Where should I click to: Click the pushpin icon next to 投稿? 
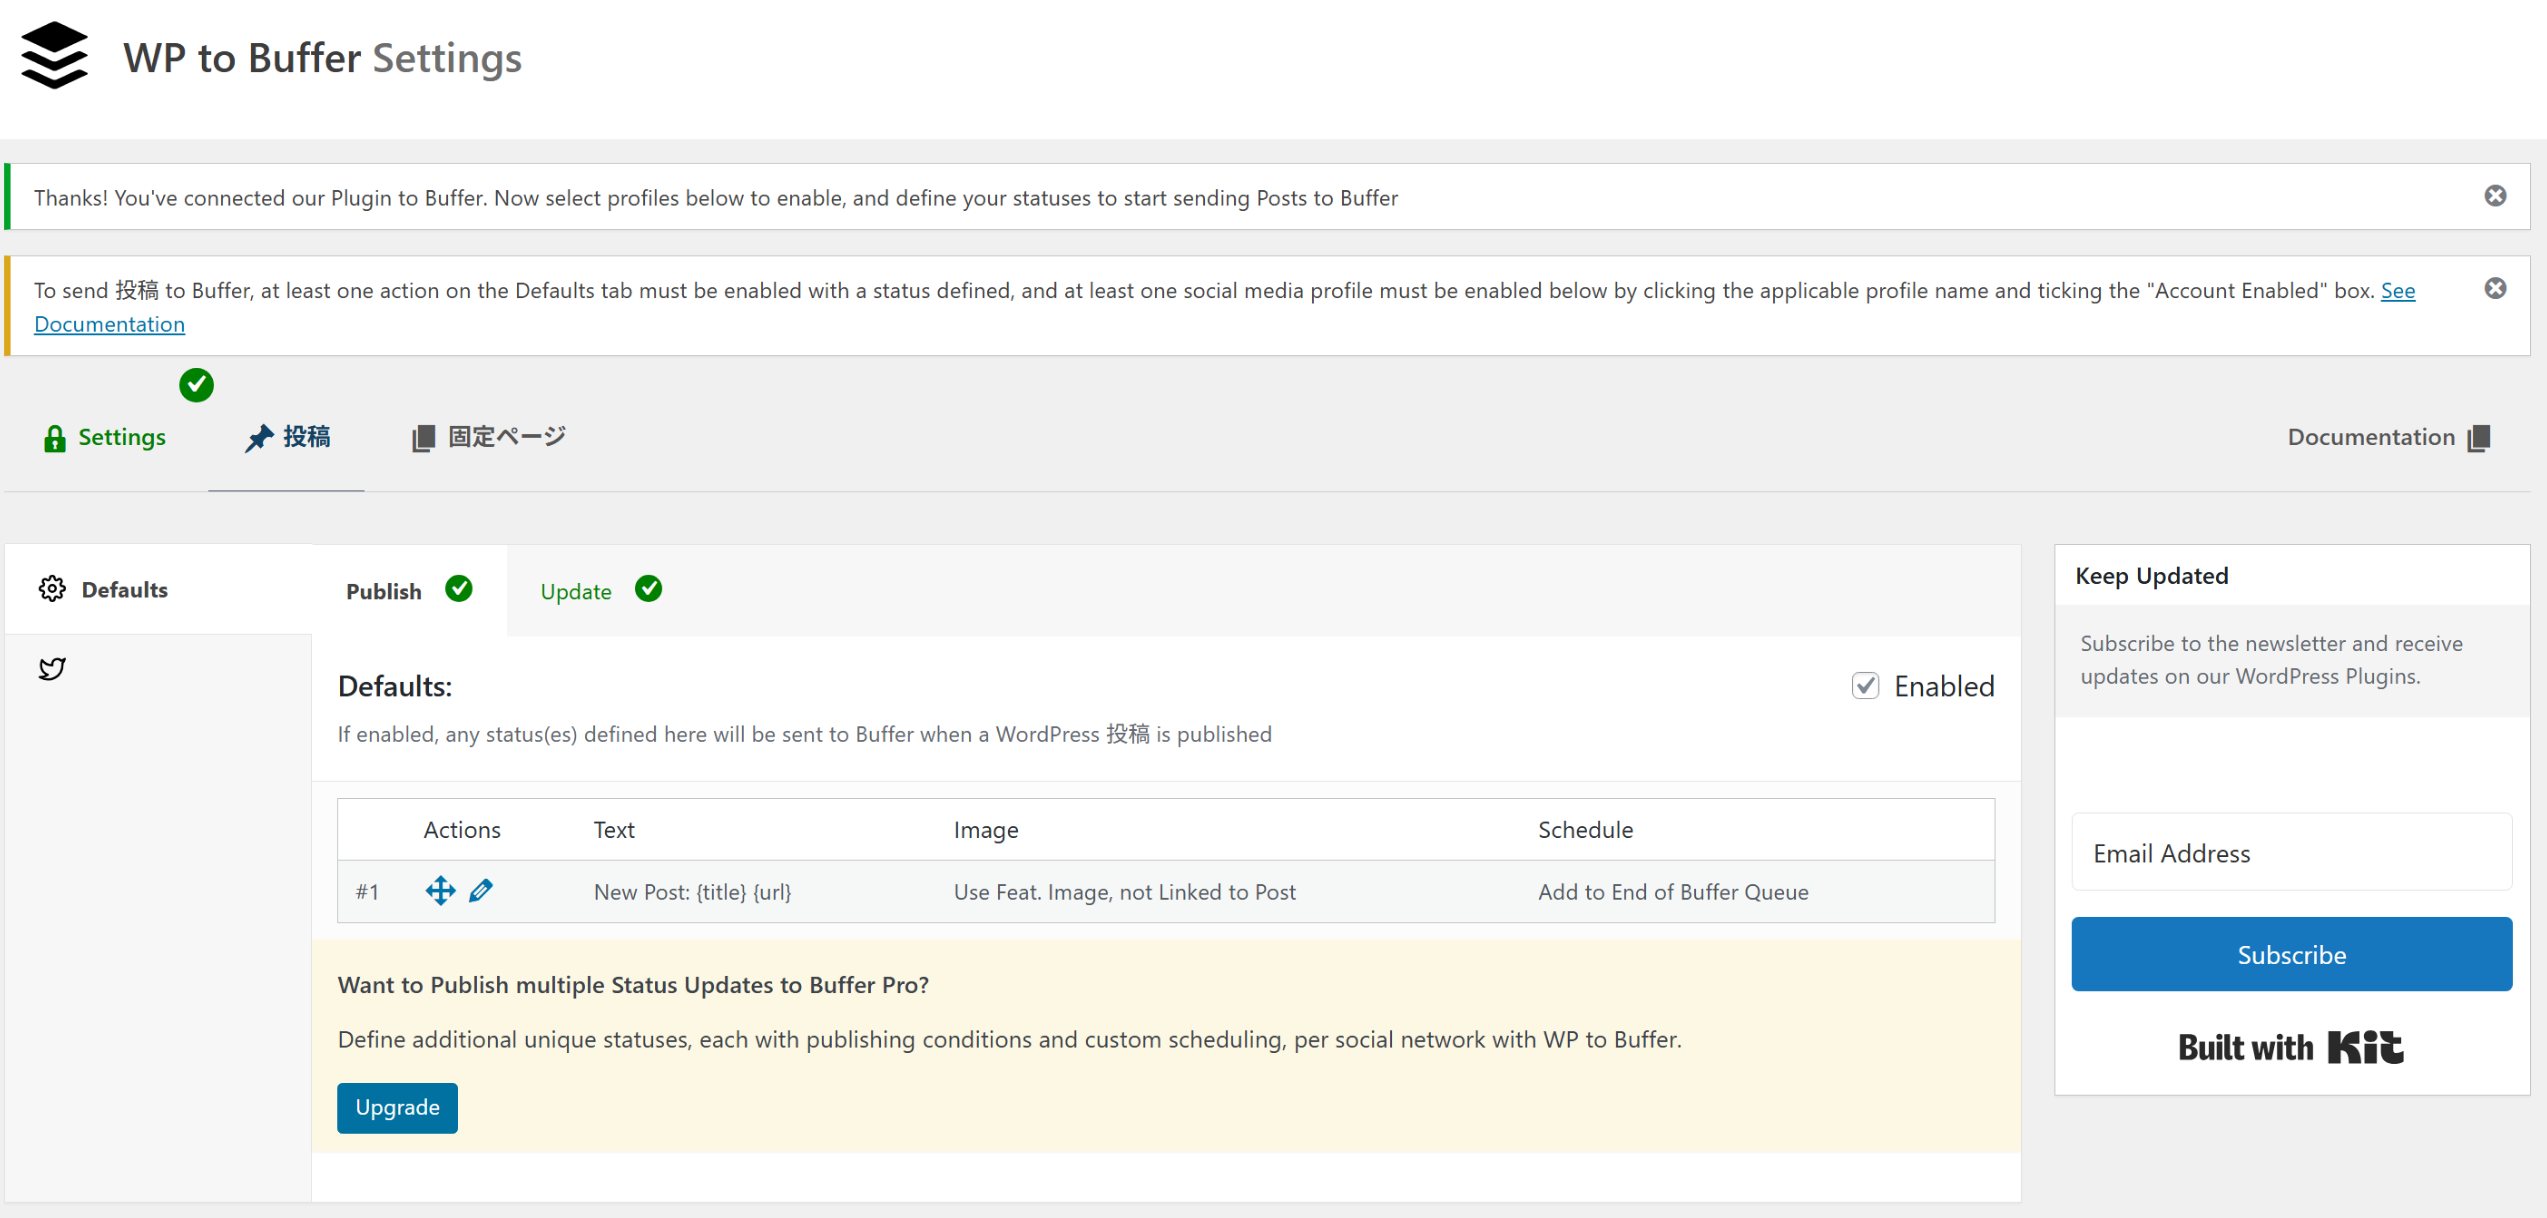[259, 438]
